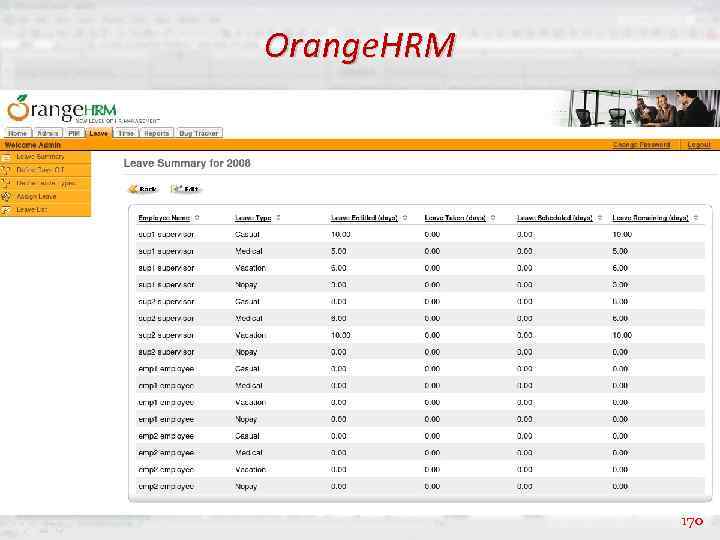The image size is (720, 540).
Task: Click sort icon beside Leave Remaining (days)
Action: point(696,218)
